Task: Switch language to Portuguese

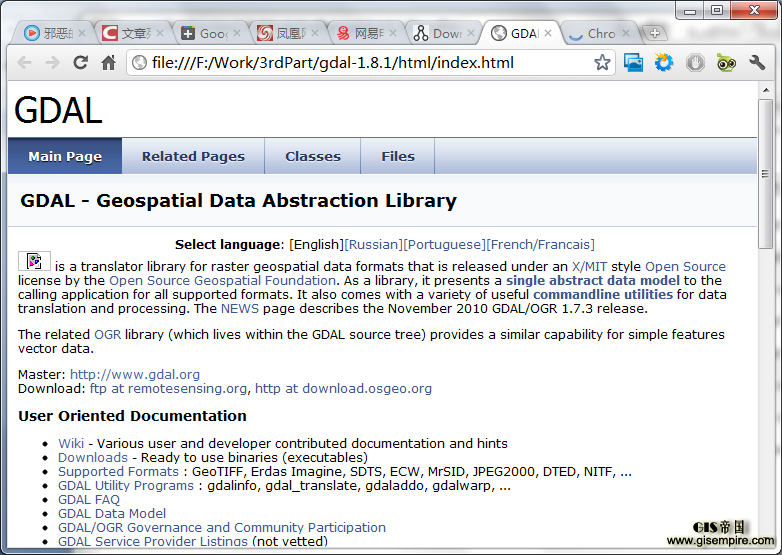Action: click(444, 244)
